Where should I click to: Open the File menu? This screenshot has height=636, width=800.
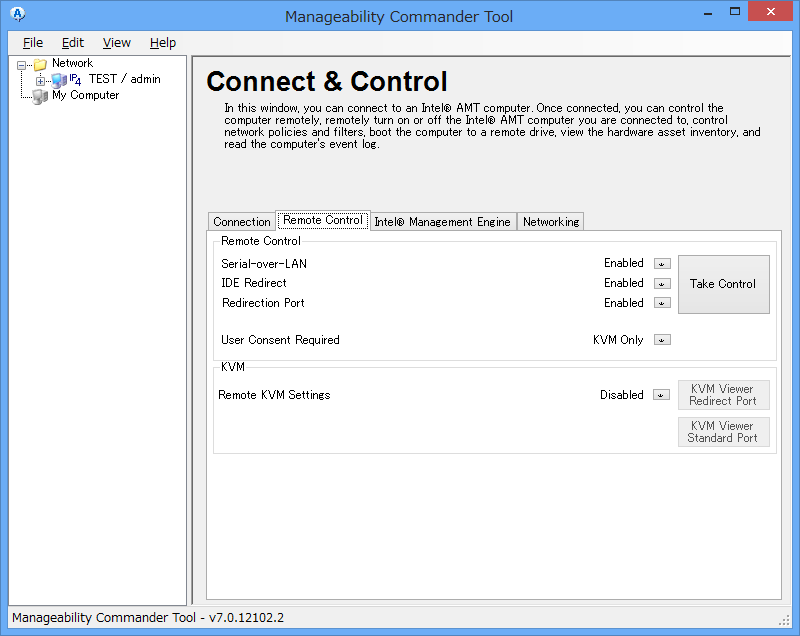(33, 43)
